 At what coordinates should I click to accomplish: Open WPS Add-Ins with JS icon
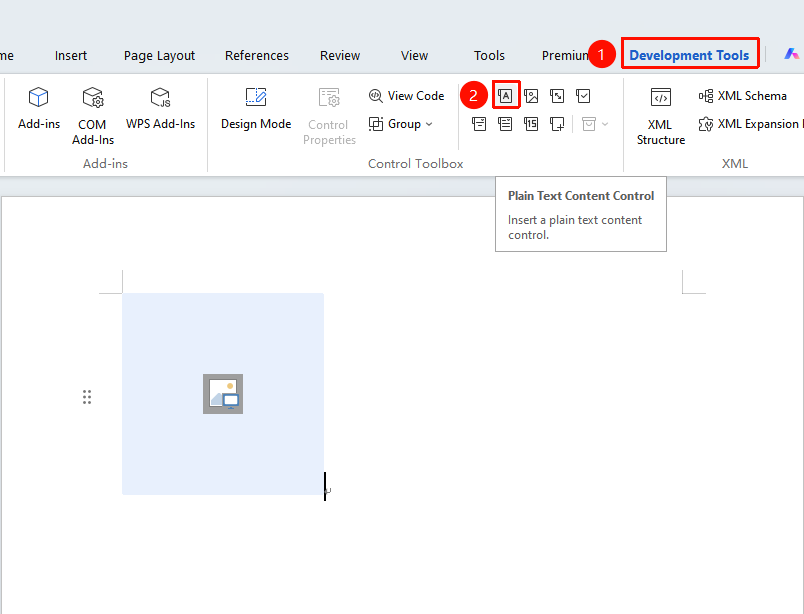coord(160,108)
